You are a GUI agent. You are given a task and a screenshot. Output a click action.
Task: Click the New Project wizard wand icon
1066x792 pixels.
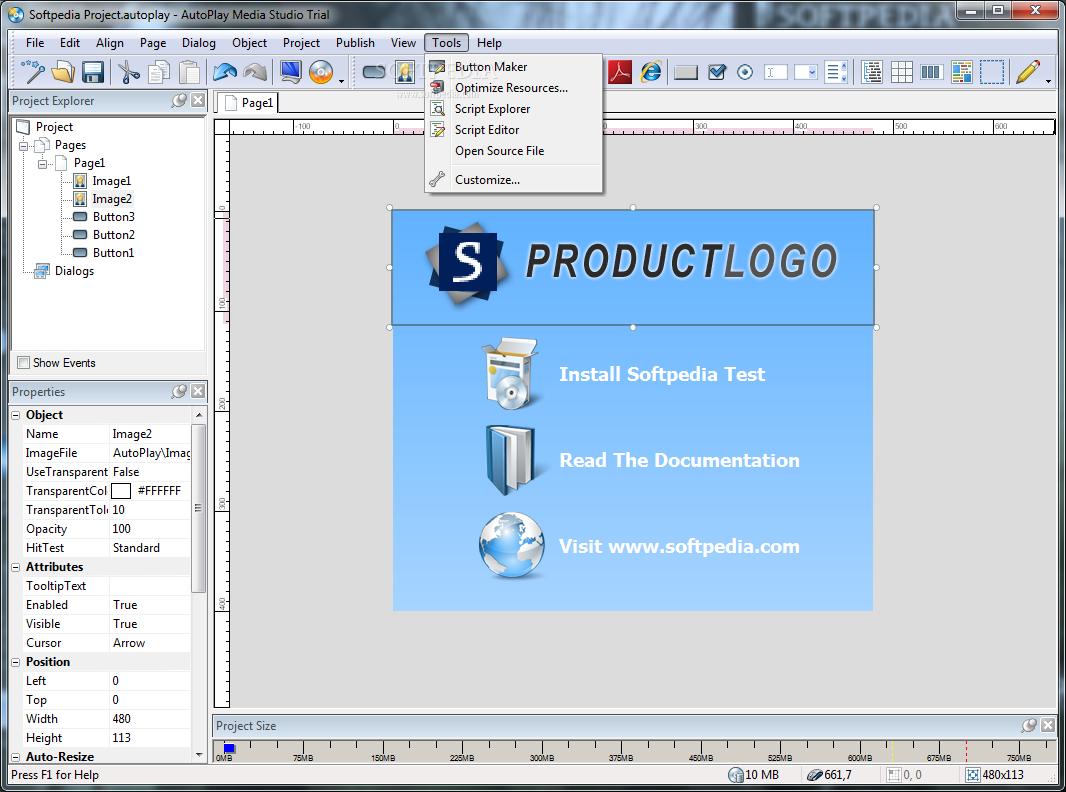(33, 71)
